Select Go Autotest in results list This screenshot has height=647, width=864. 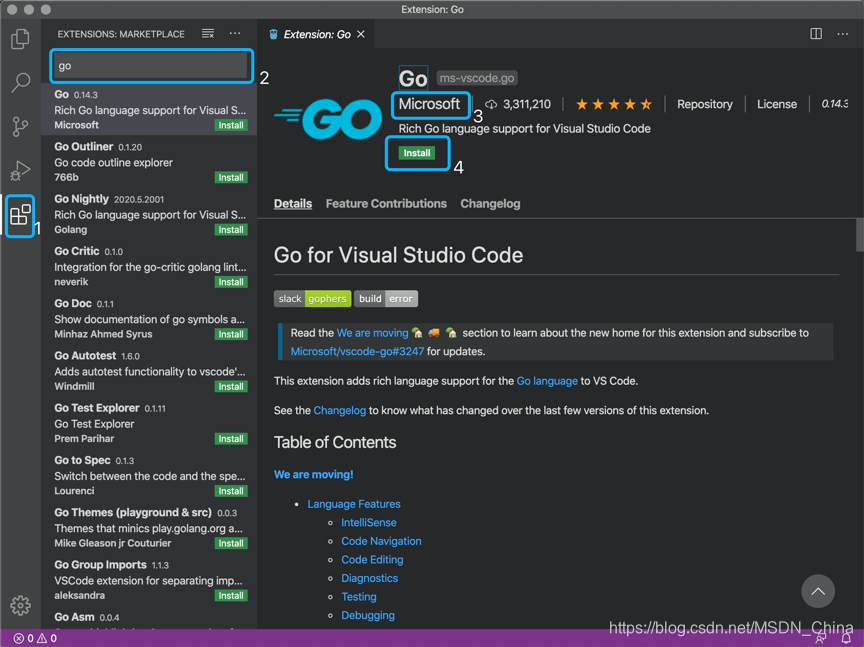149,371
